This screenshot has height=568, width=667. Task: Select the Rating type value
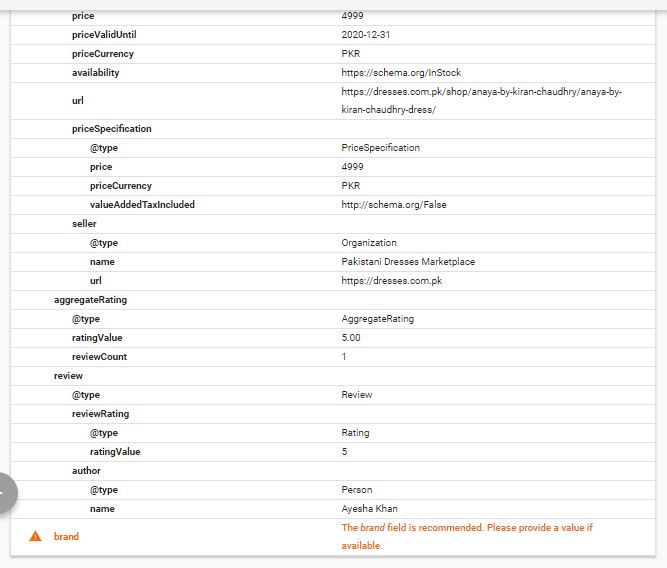(x=355, y=433)
